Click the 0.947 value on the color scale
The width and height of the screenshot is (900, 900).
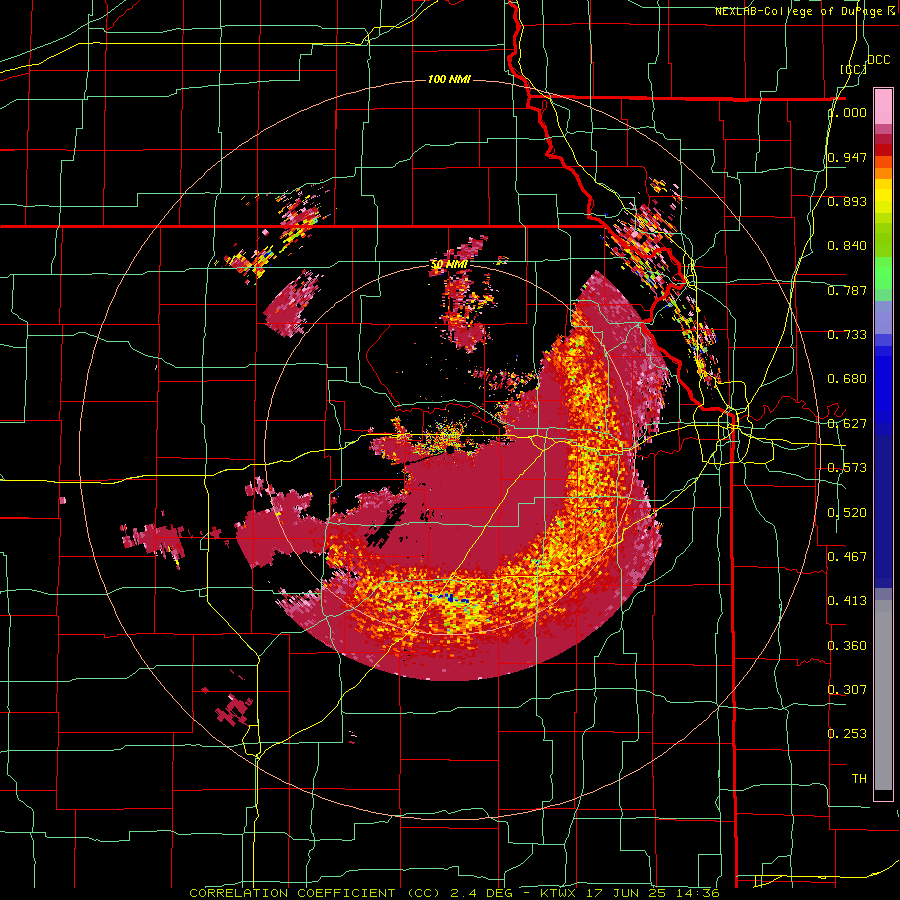click(847, 157)
